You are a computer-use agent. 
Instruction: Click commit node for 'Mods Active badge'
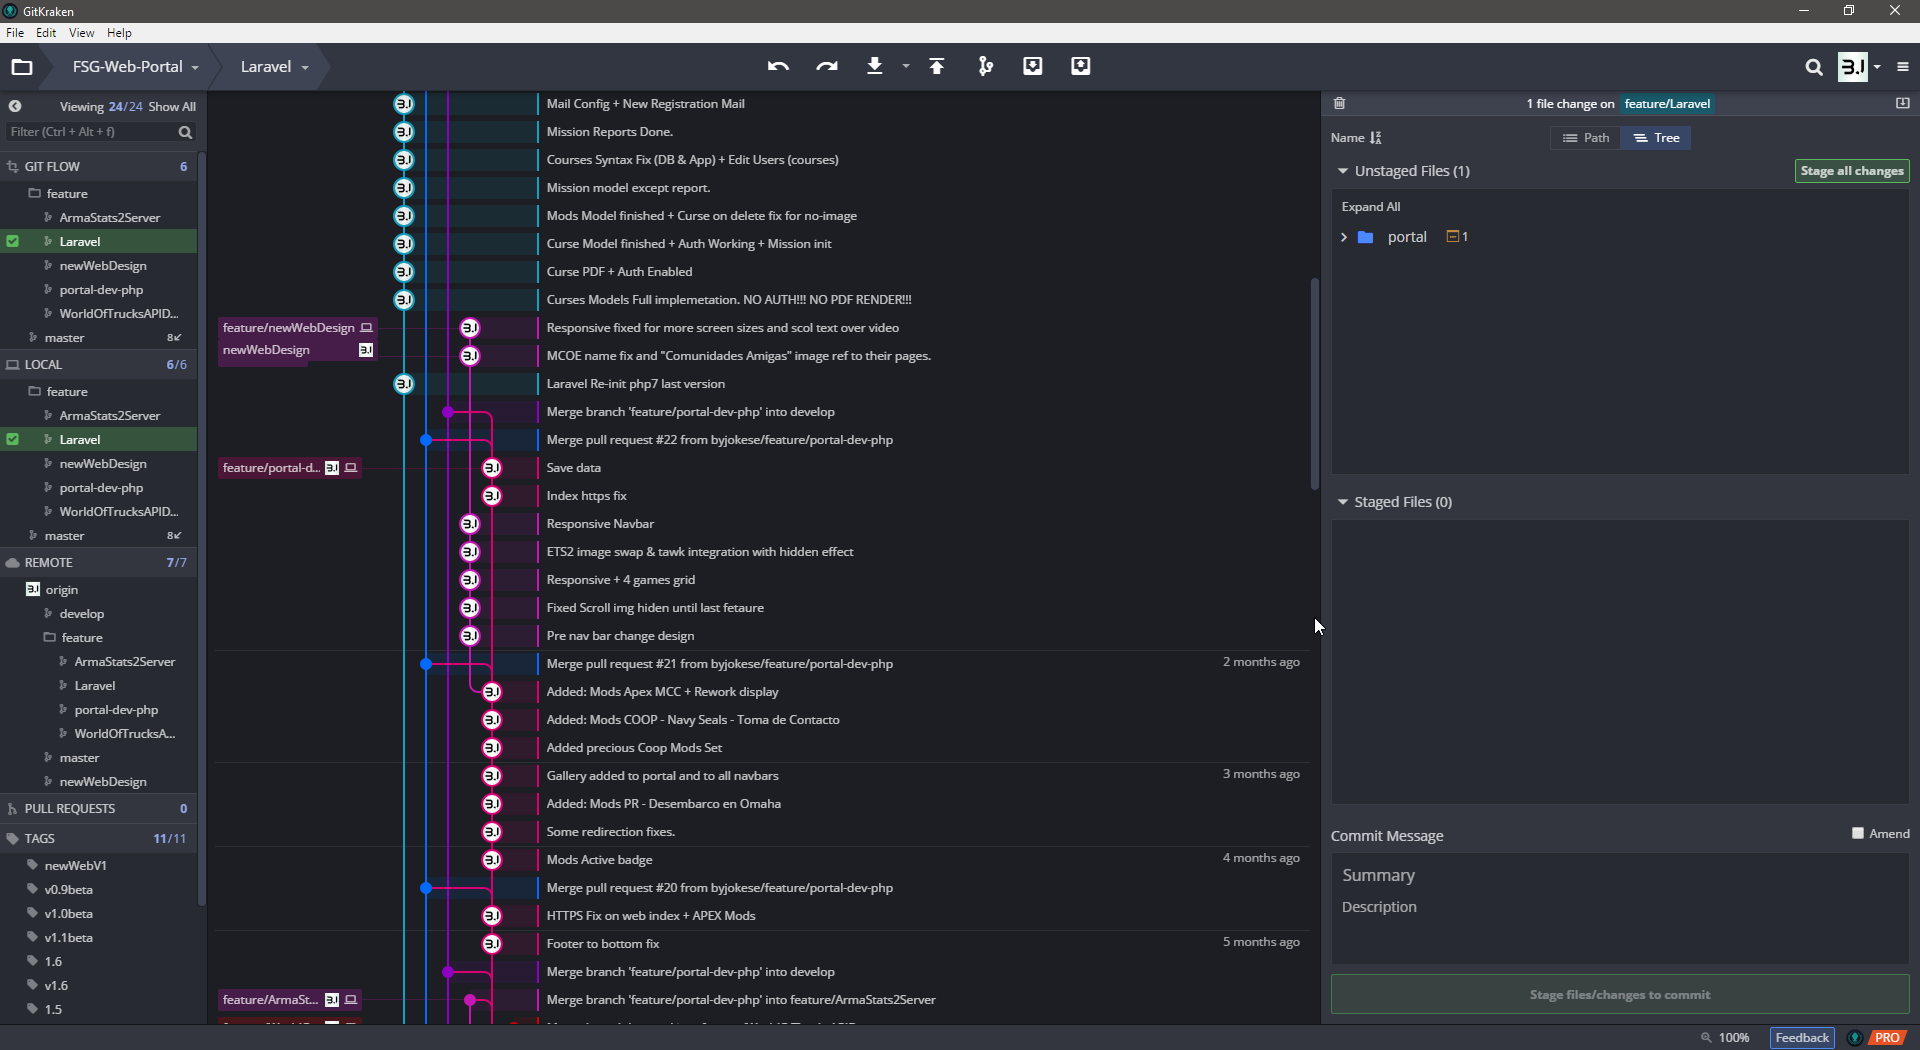pos(492,860)
